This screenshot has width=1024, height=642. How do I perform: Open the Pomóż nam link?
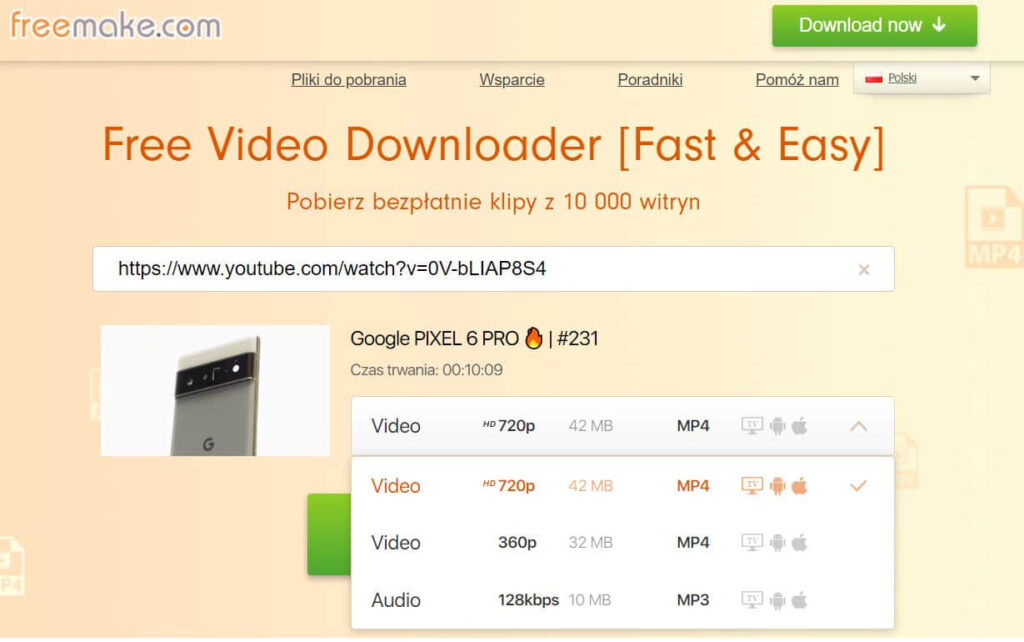[x=797, y=80]
